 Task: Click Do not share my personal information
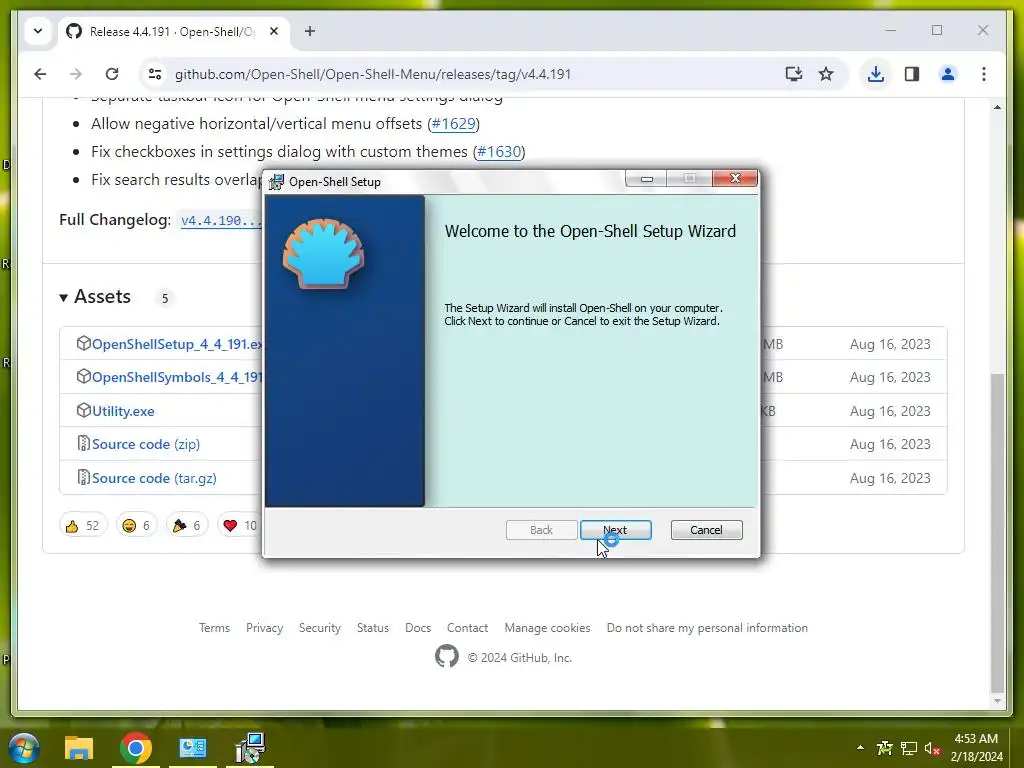pyautogui.click(x=707, y=628)
